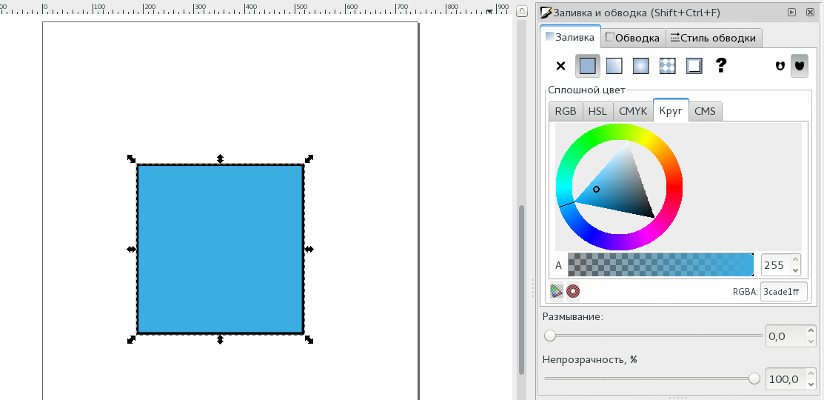Screen dimensions: 824x400
Task: Click the zoom lock icon above scrollbar
Action: tap(521, 11)
